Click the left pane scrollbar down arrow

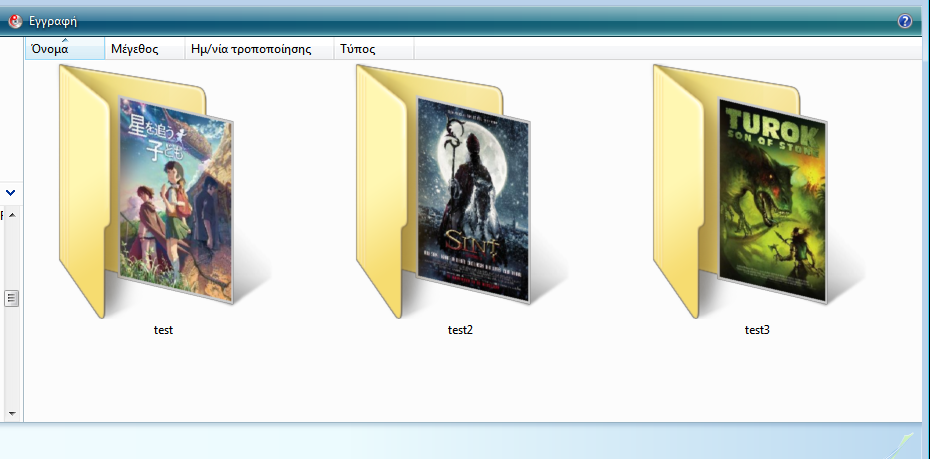[12, 413]
